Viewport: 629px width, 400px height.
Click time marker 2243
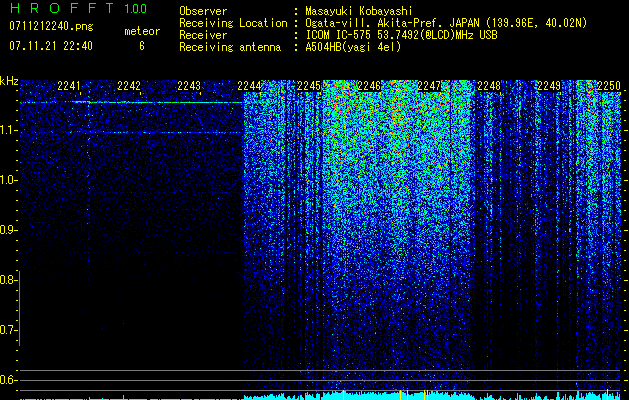189,85
